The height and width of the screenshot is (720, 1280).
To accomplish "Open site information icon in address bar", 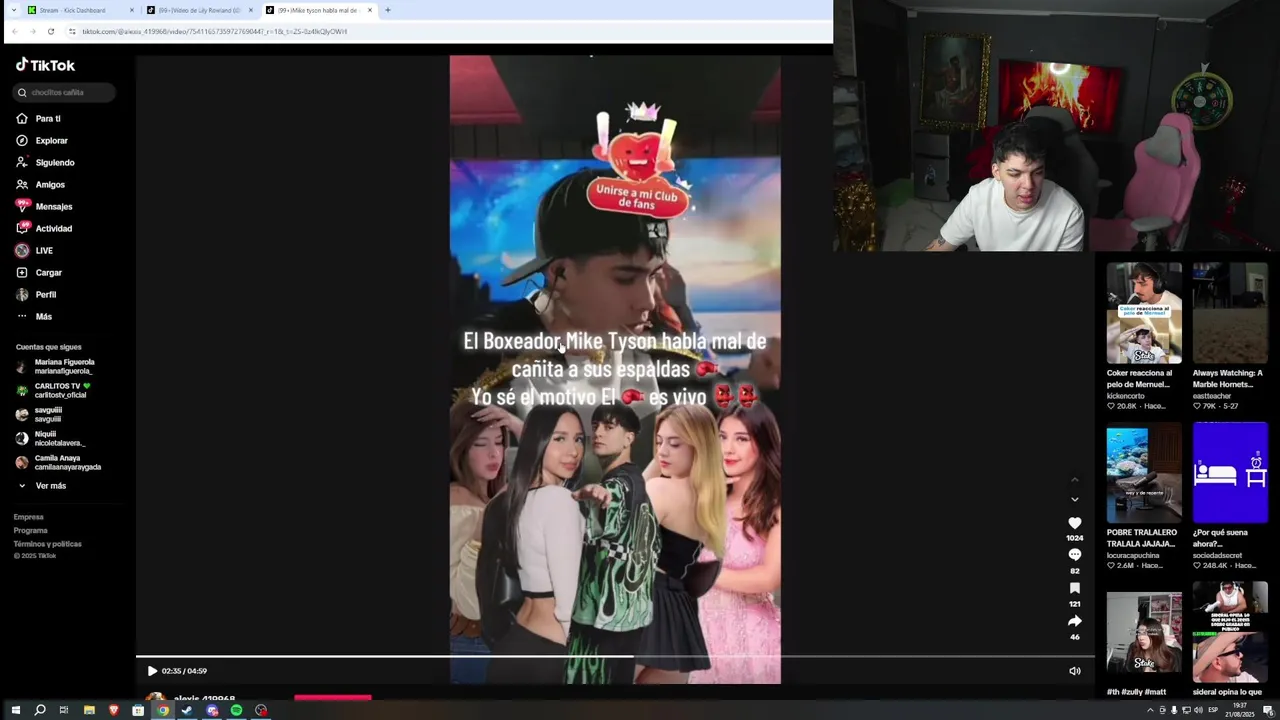I will (x=72, y=31).
